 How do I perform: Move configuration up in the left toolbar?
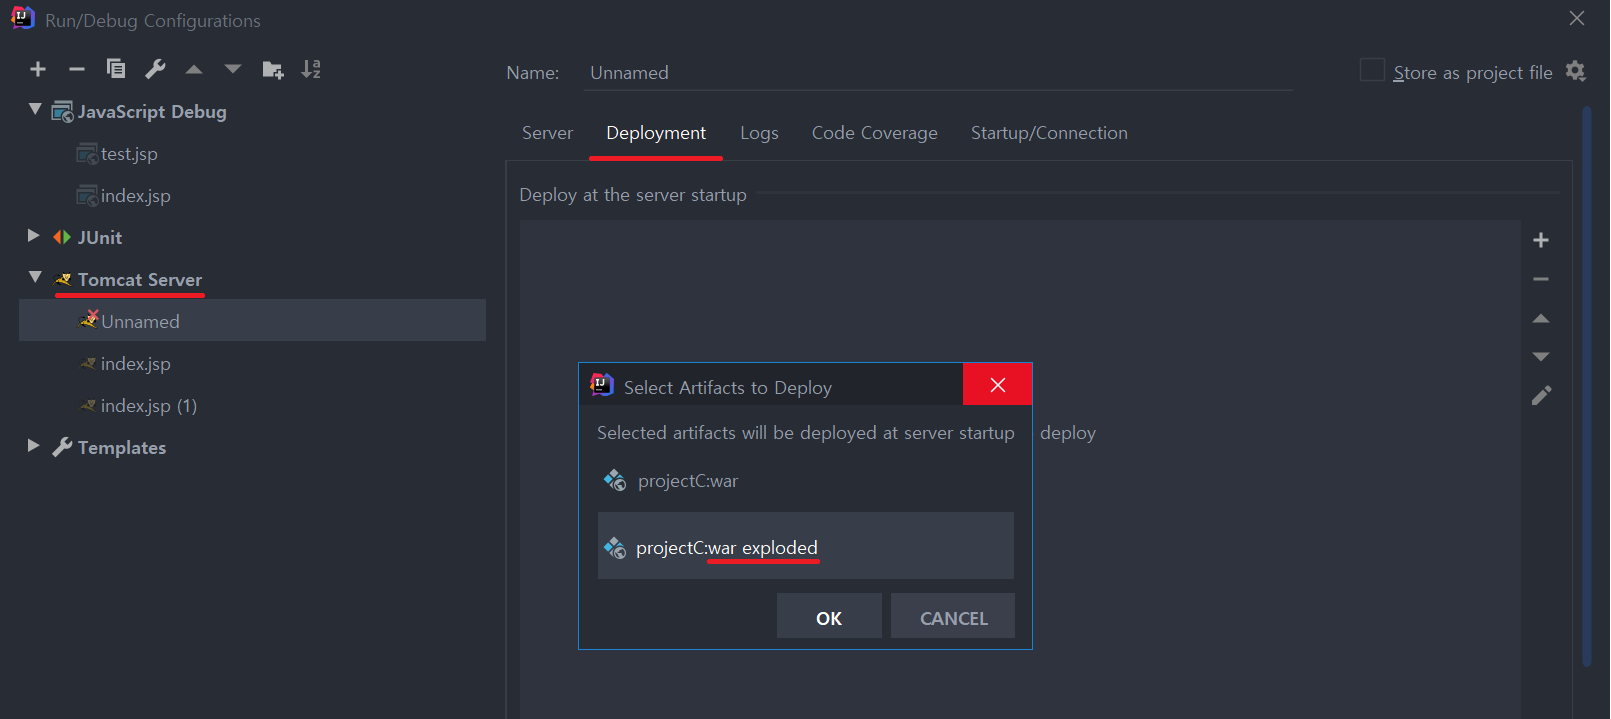pos(194,69)
